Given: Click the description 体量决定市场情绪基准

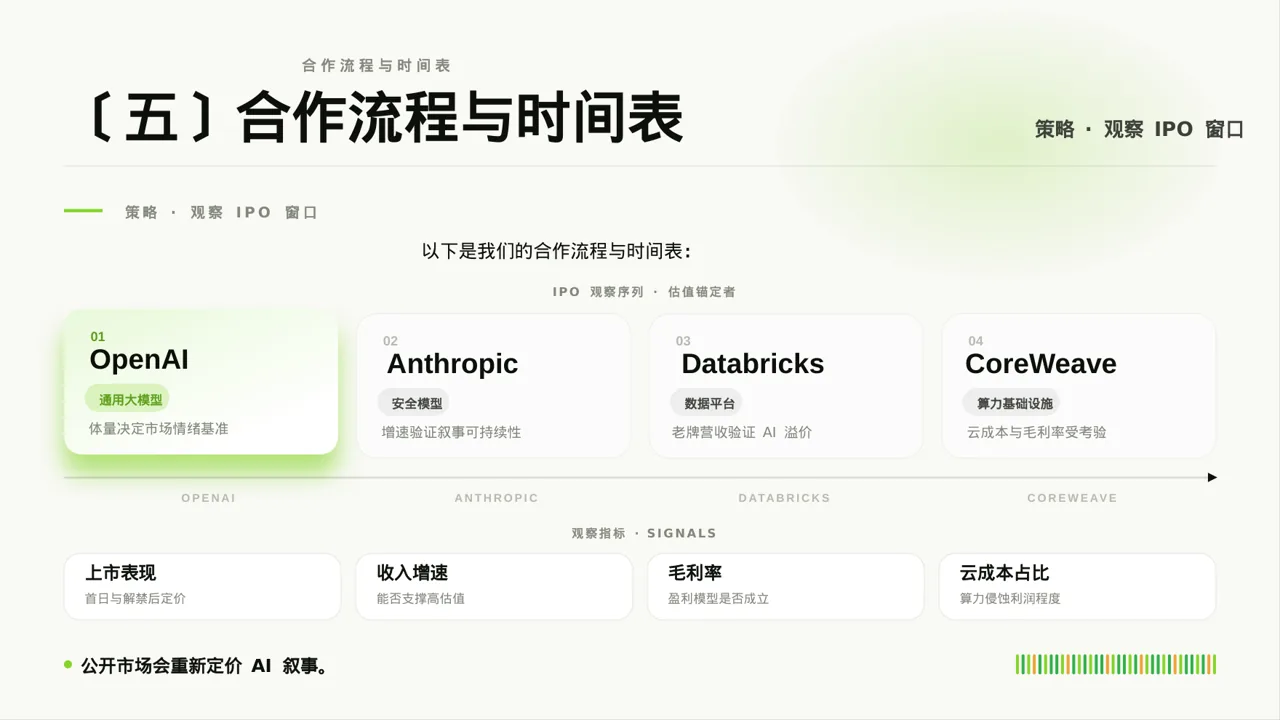Looking at the screenshot, I should [x=159, y=428].
